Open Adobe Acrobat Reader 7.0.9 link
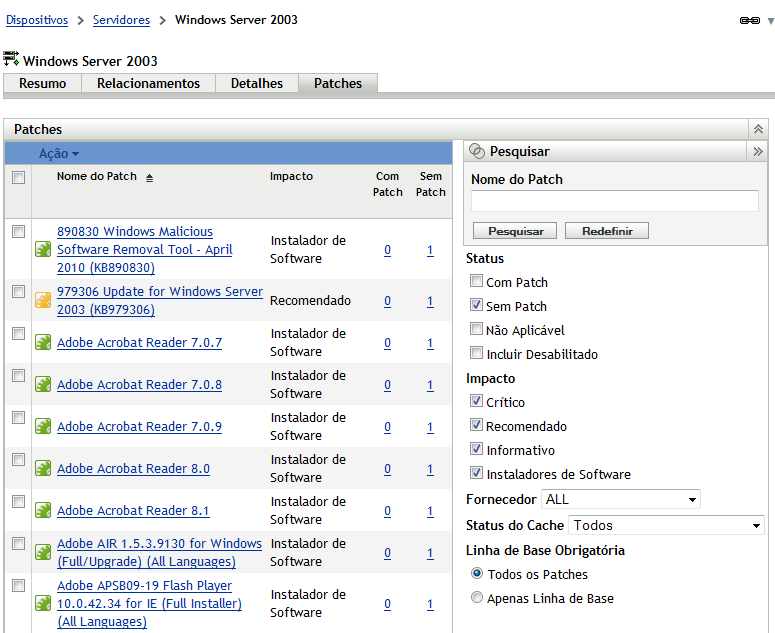This screenshot has height=633, width=775. (139, 426)
